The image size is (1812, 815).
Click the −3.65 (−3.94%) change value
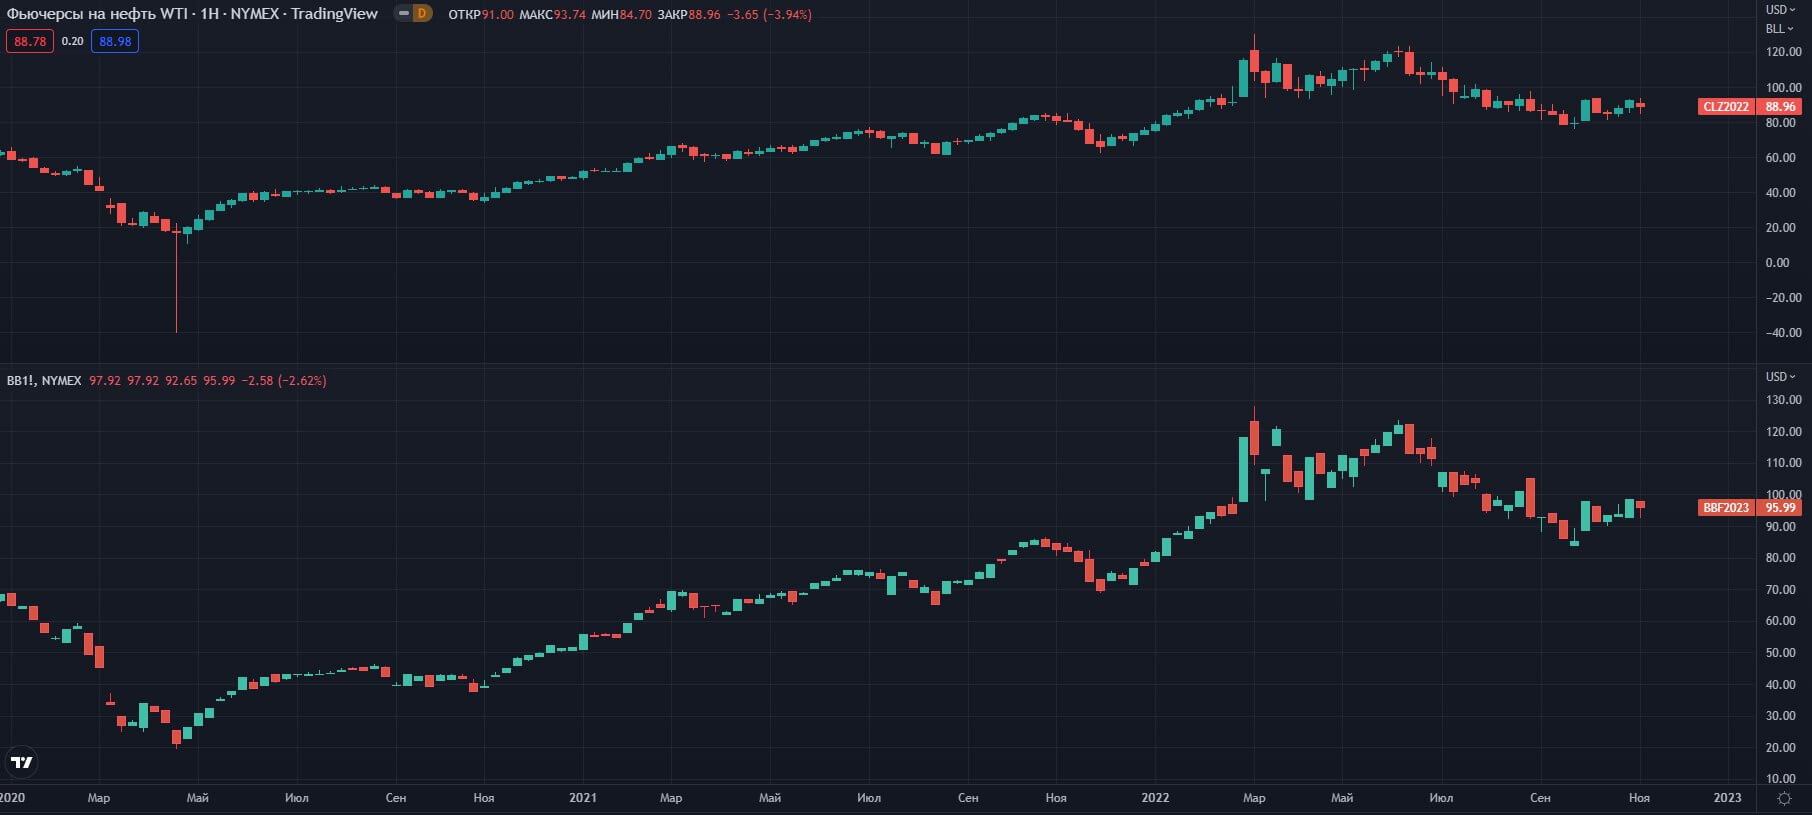[768, 15]
